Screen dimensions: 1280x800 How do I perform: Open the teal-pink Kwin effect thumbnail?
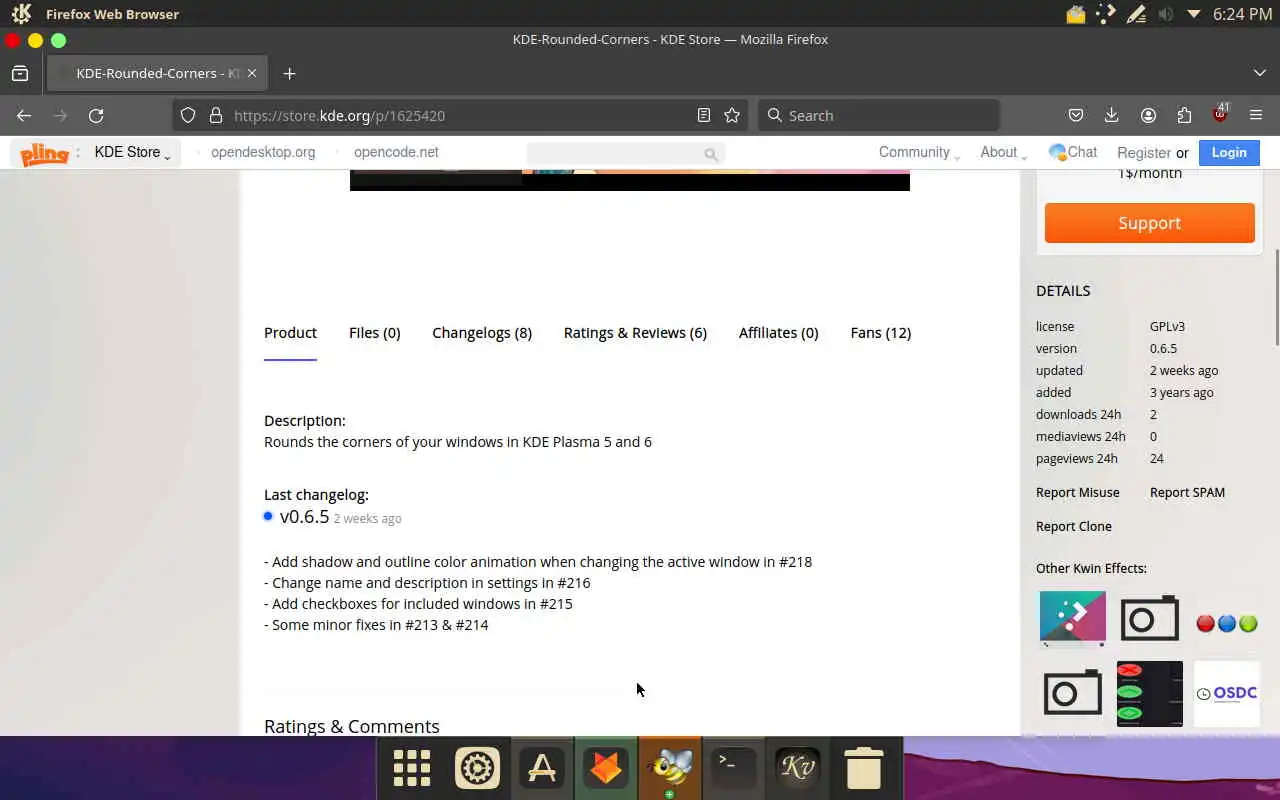point(1073,619)
